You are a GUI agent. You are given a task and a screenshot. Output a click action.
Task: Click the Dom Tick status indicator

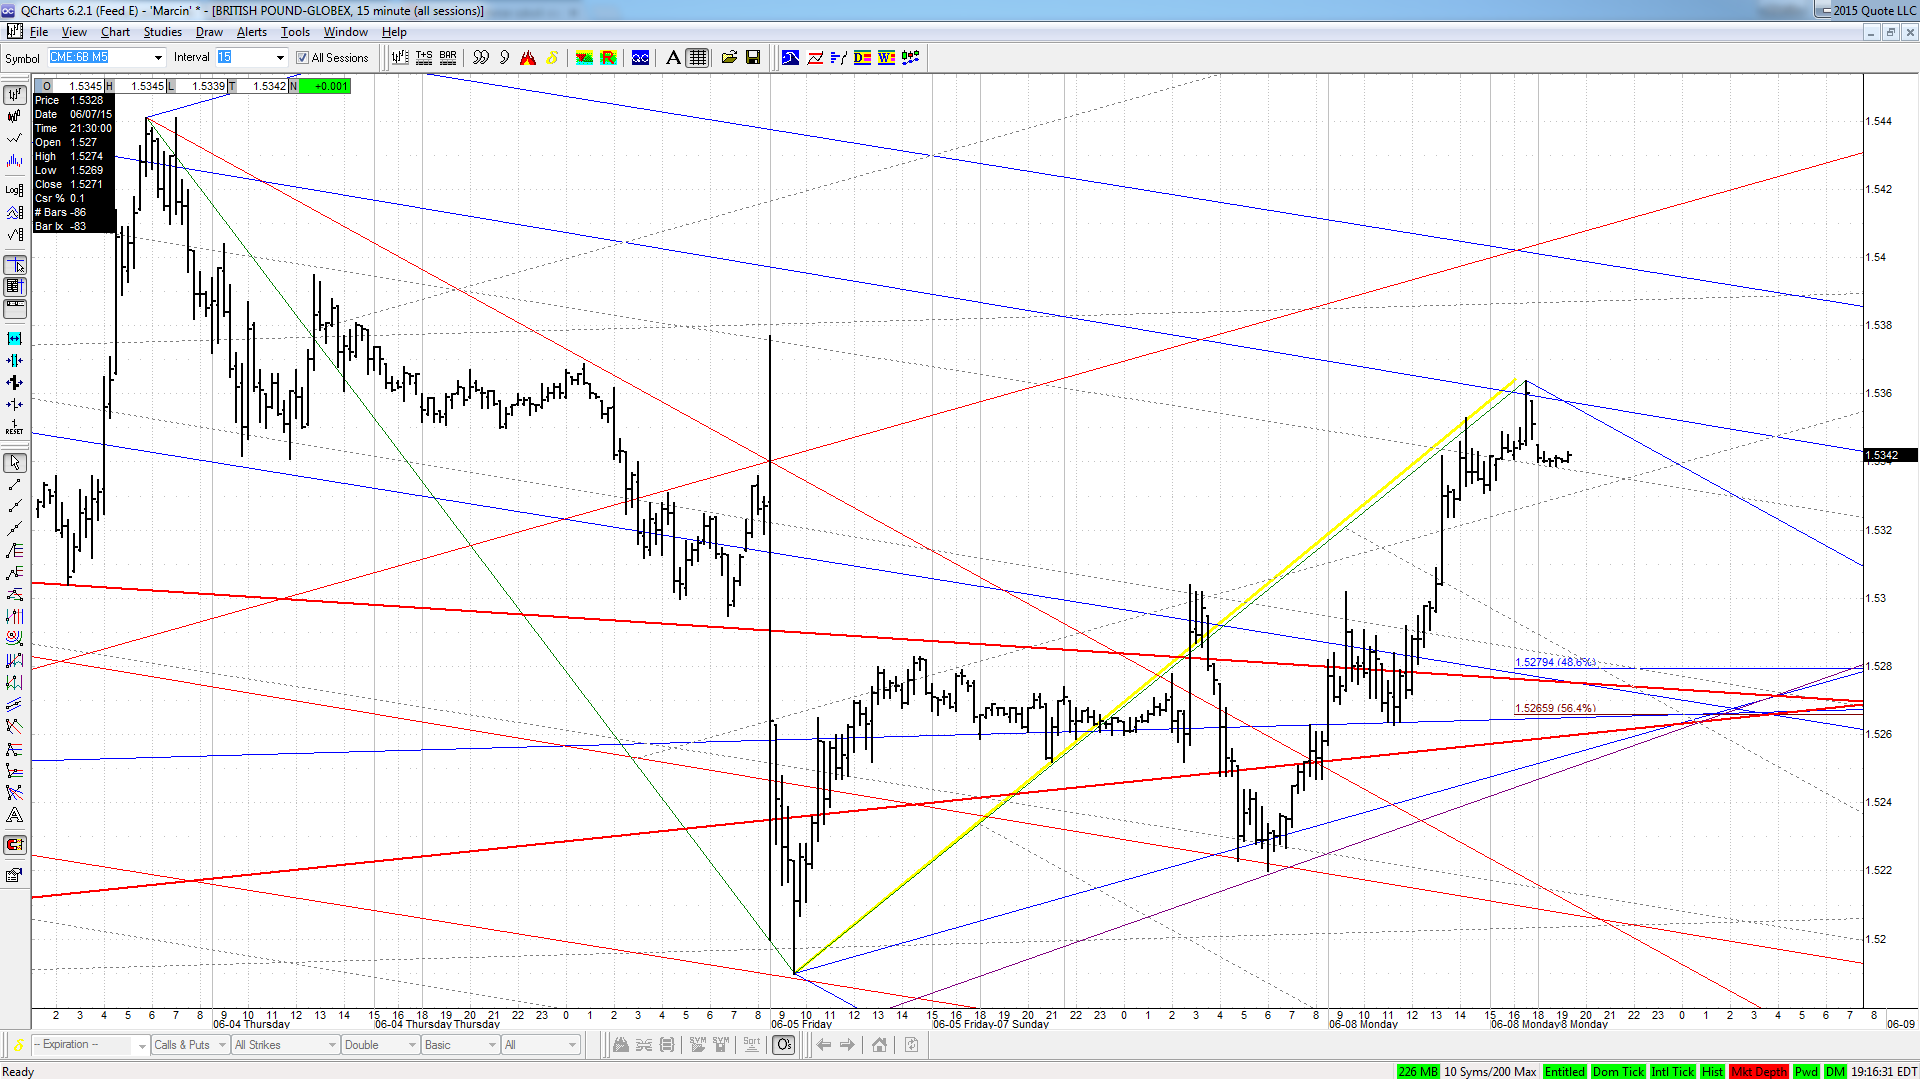coord(1618,1072)
